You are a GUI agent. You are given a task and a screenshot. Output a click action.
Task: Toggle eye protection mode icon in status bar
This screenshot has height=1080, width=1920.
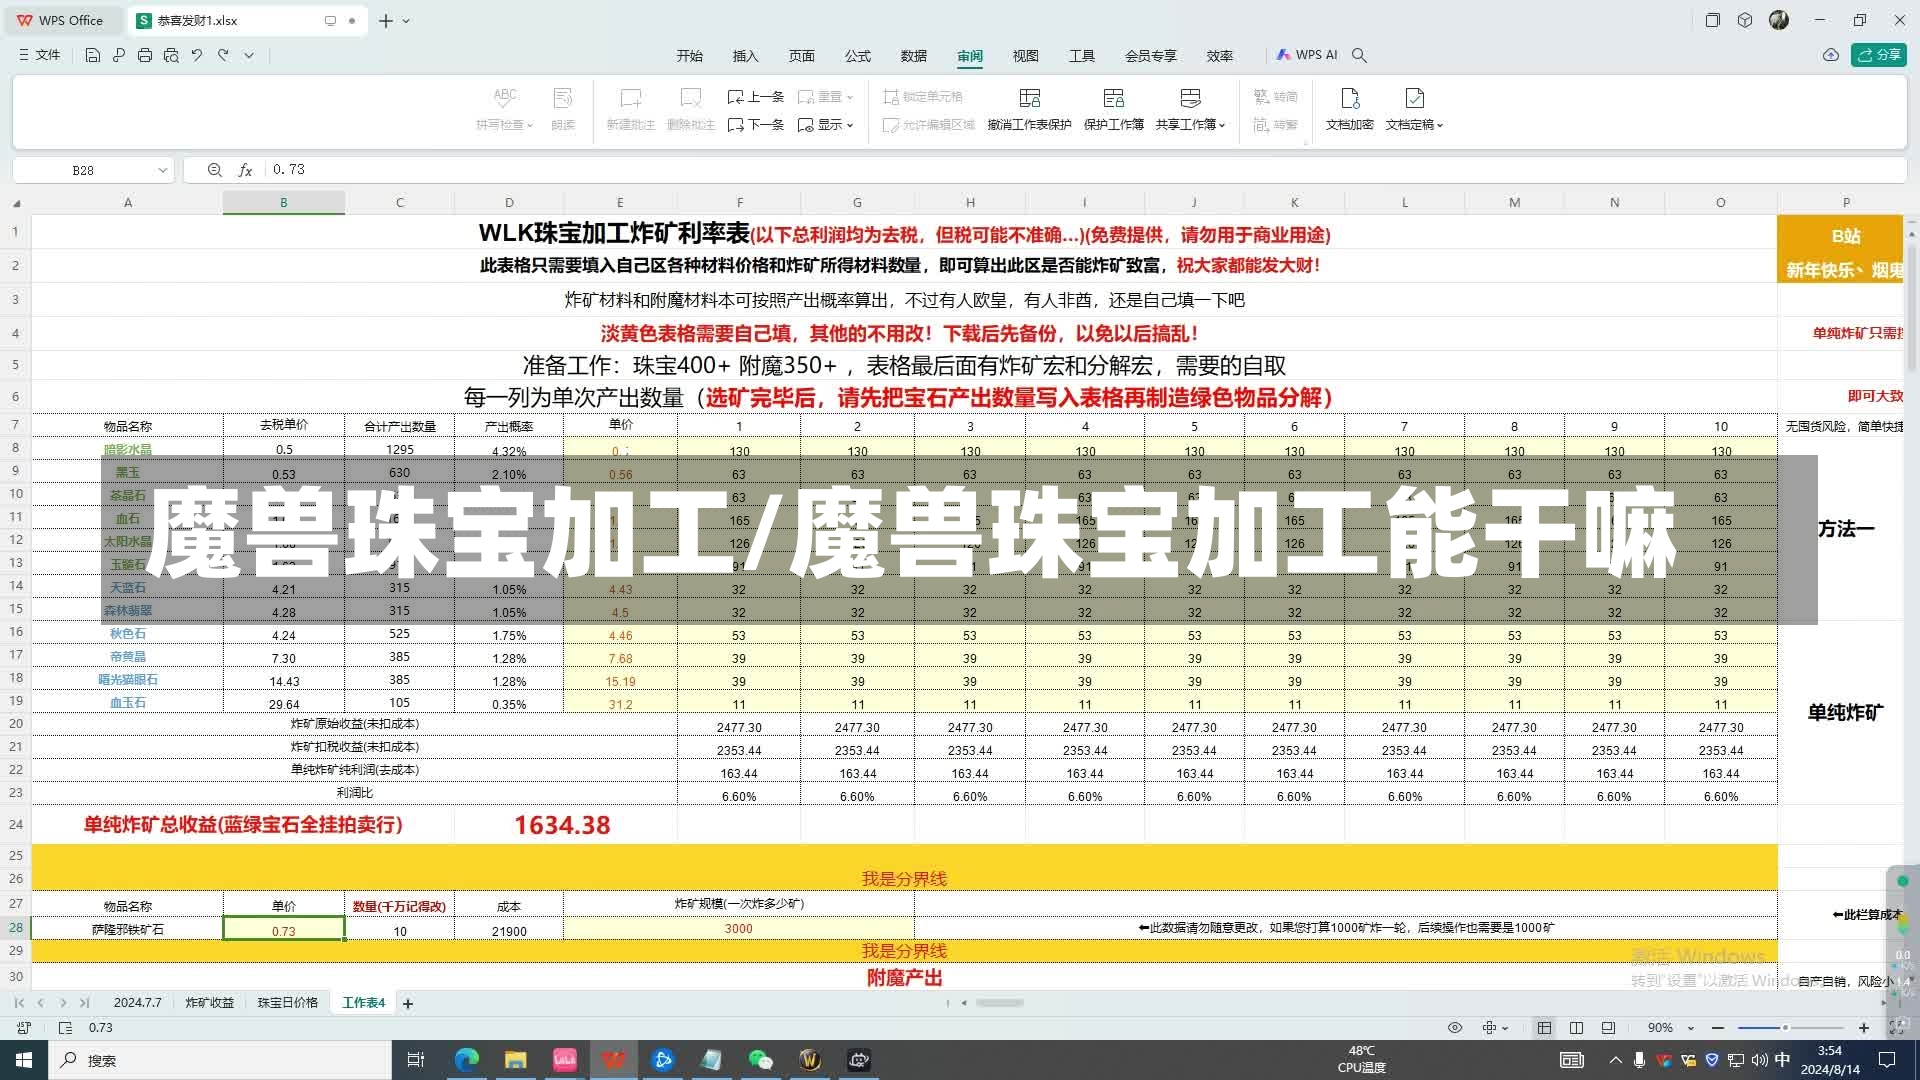tap(1455, 1027)
